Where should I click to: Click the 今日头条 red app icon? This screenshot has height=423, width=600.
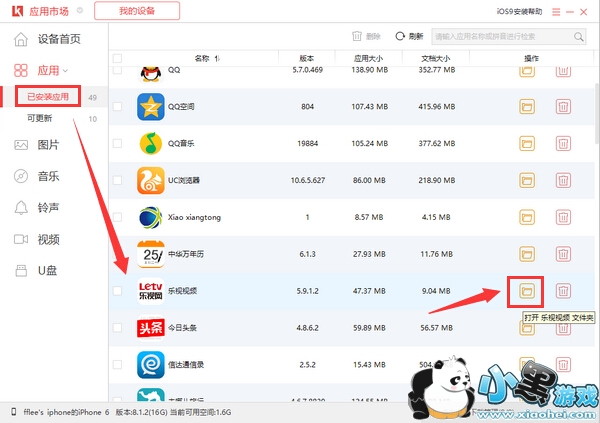[151, 328]
